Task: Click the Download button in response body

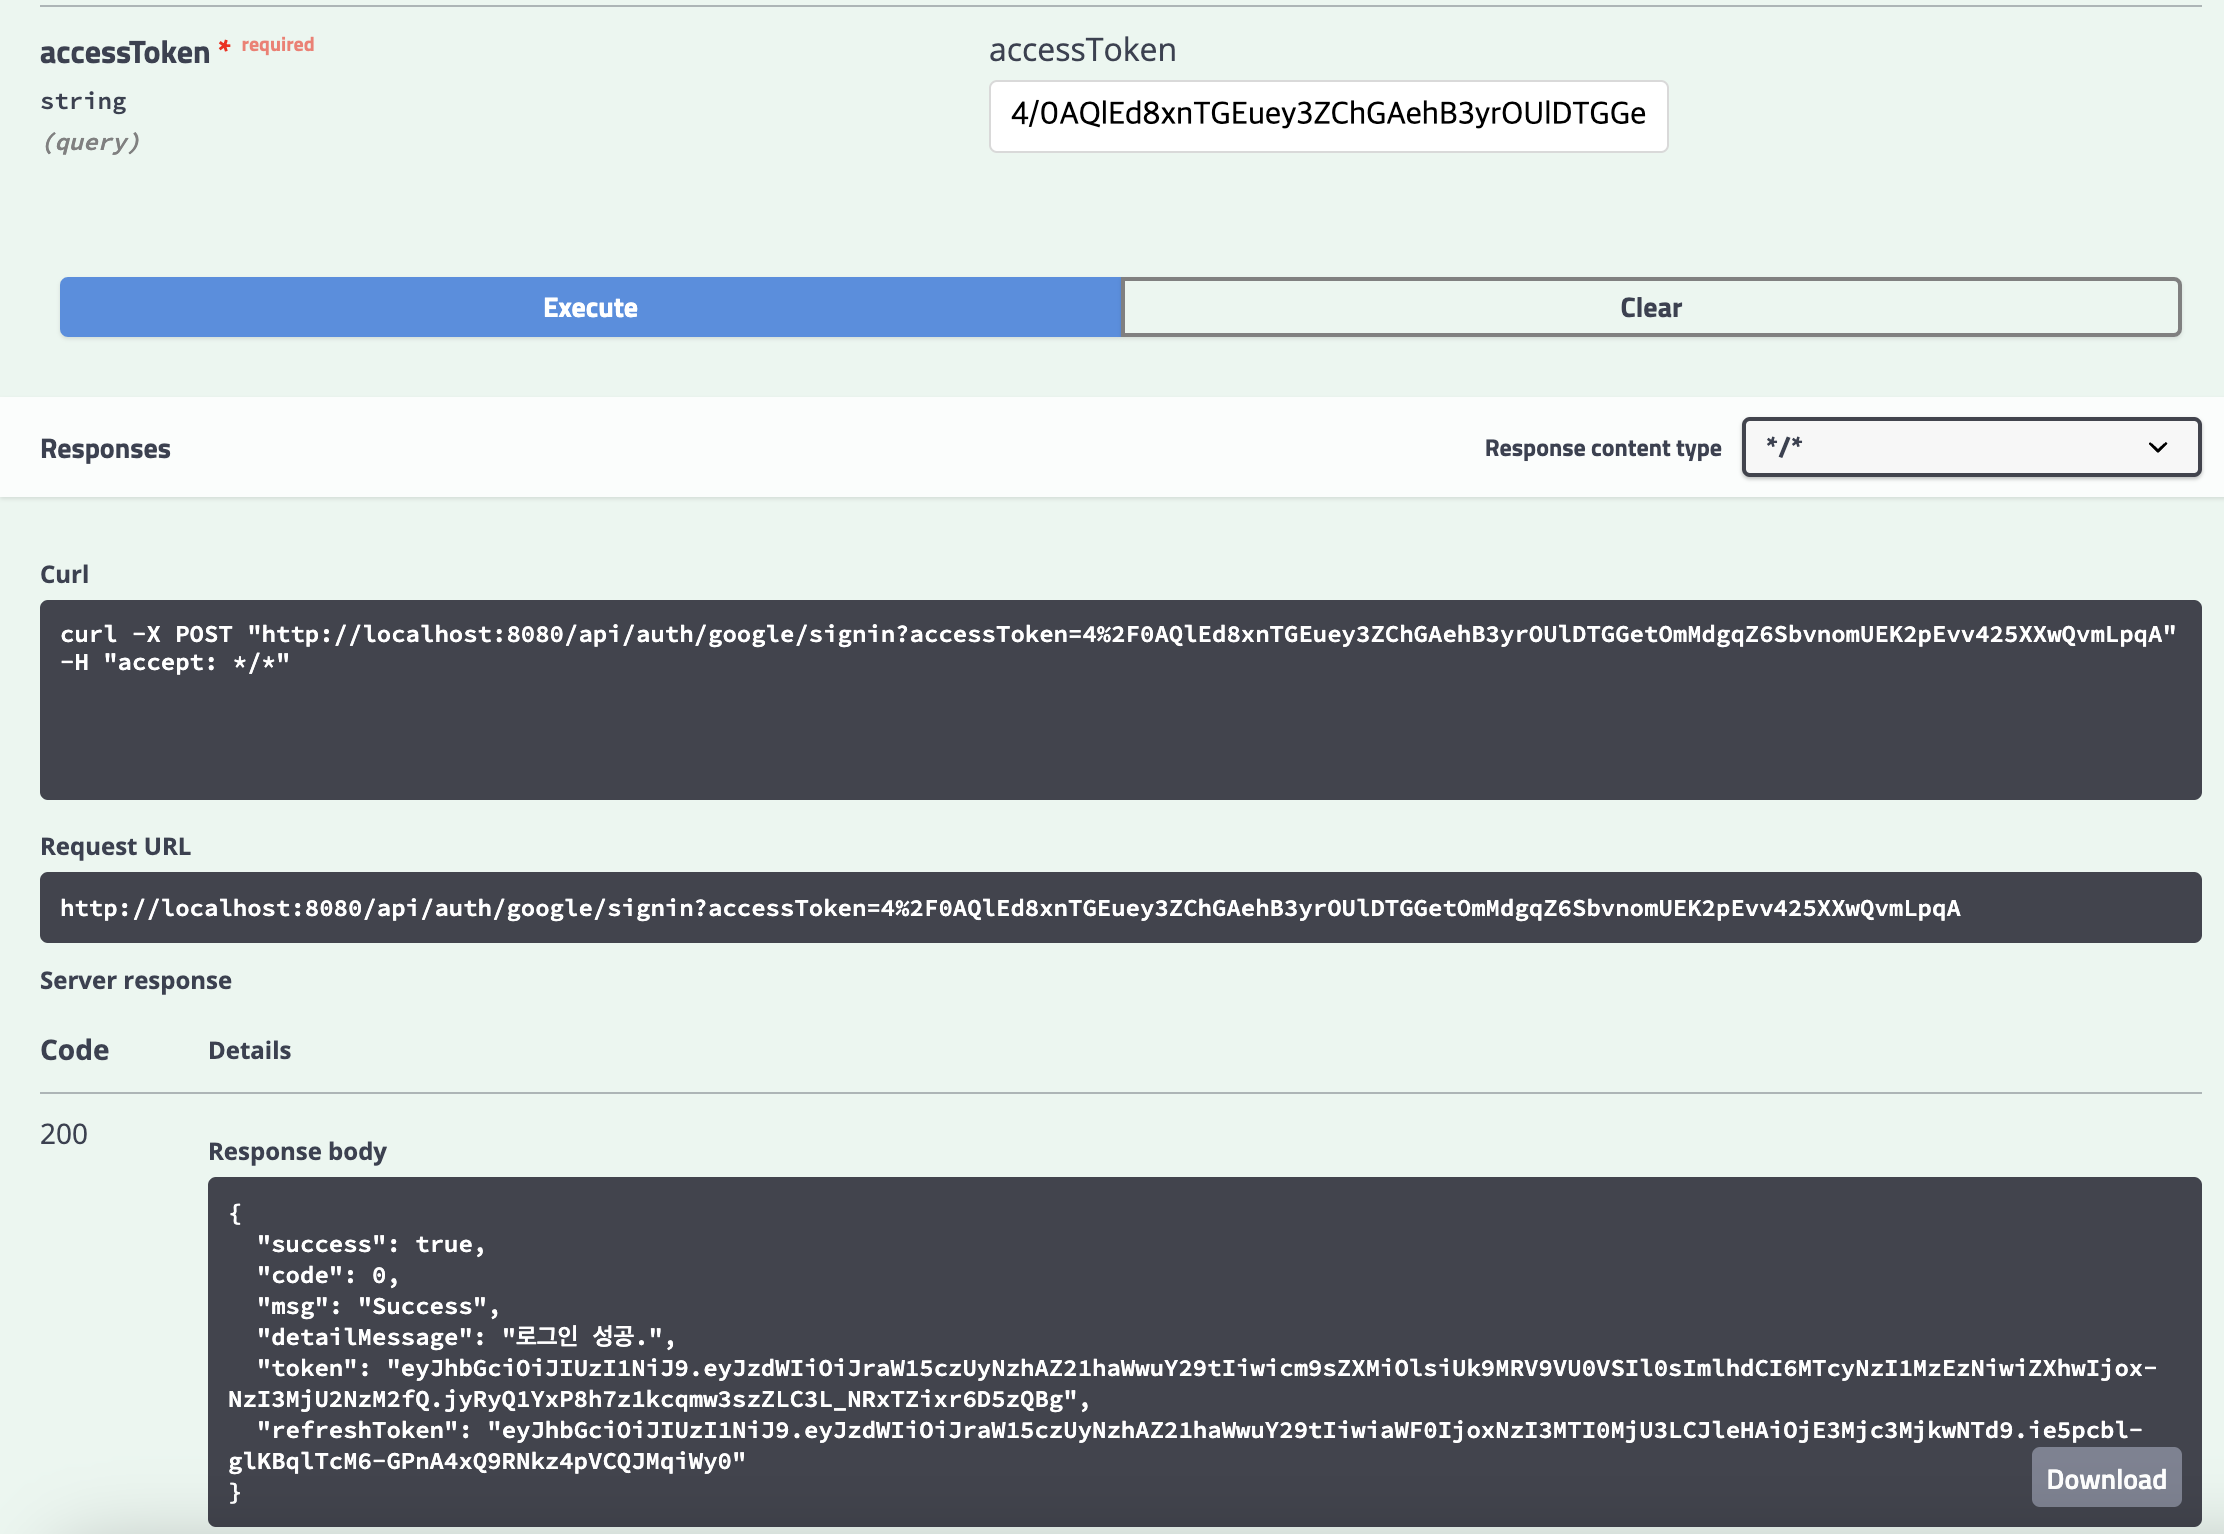Action: pos(2106,1478)
